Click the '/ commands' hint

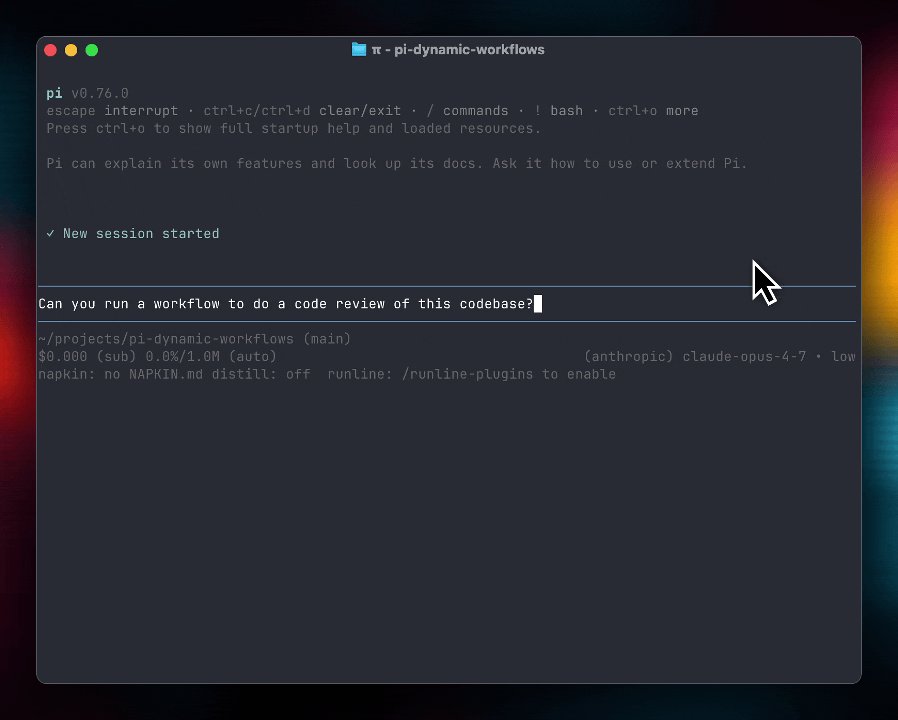467,111
